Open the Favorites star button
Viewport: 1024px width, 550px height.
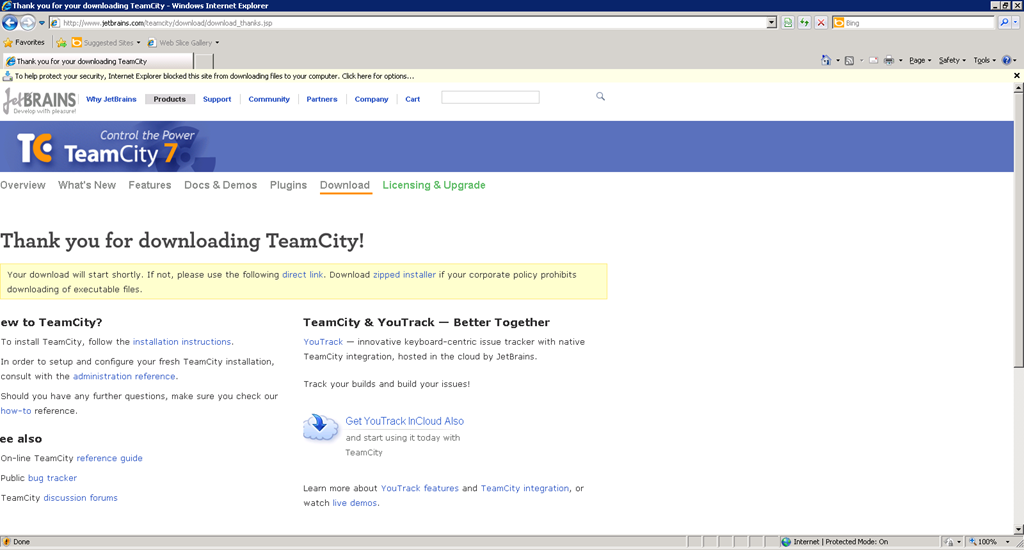(24, 42)
